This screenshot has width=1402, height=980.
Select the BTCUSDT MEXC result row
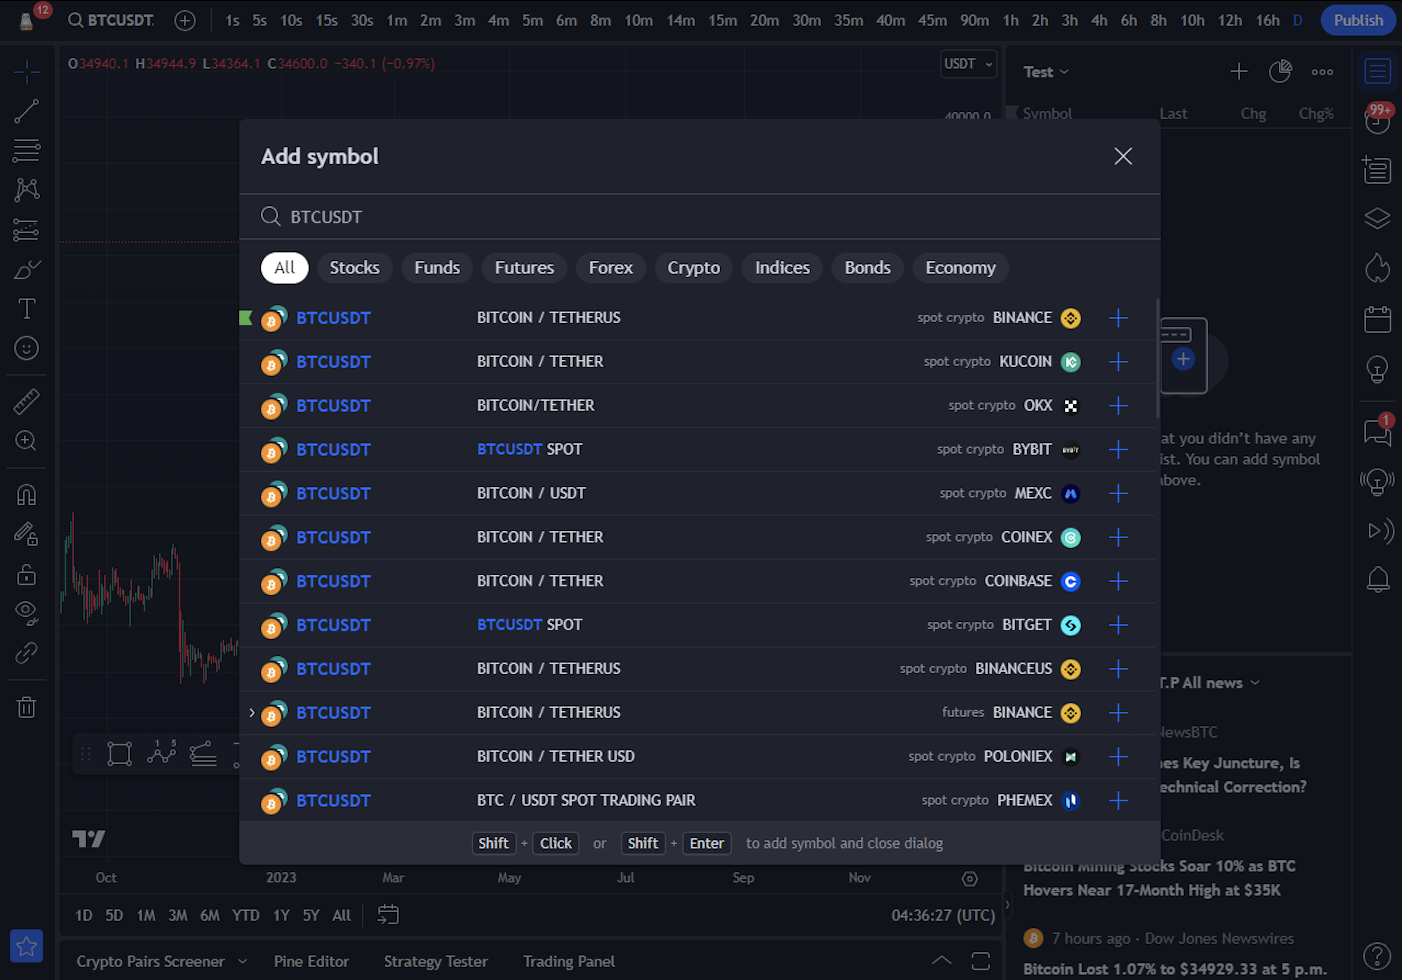pos(698,494)
